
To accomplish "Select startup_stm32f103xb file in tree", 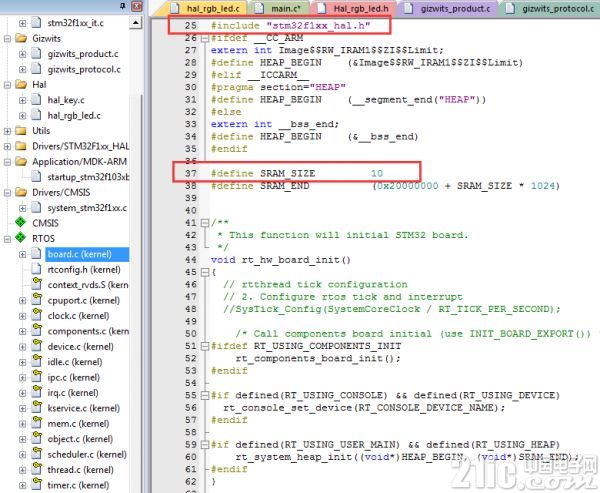I will [88, 177].
